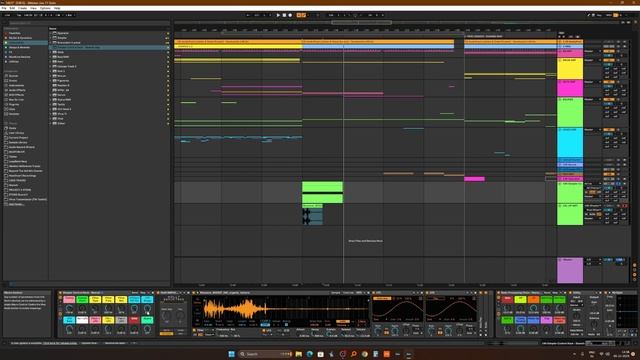Expand the Serum folder in browser
Image resolution: width=640 pixels, height=360 pixels.
51,95
